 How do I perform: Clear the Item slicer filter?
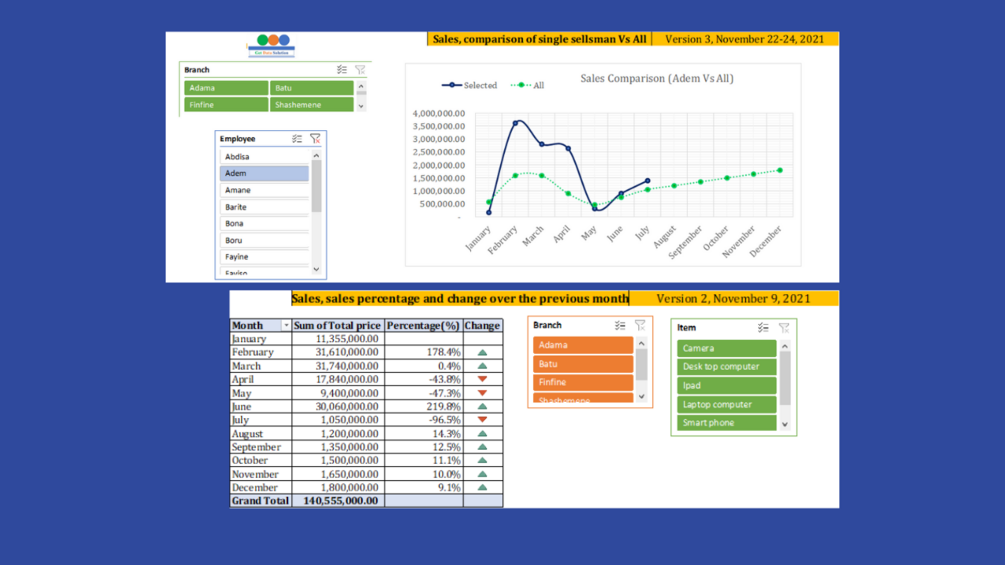click(784, 327)
